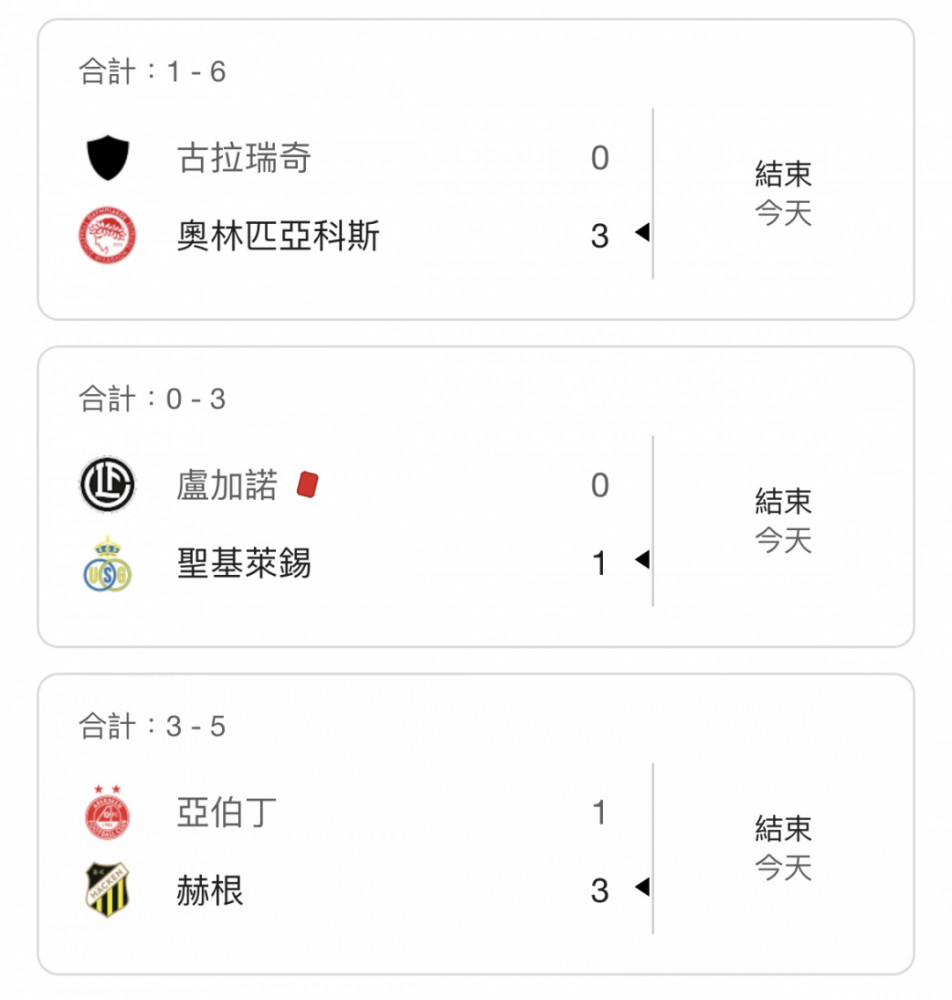Click winner arrow next to Olympiacos score
Viewport: 952px width, 1000px height.
(x=642, y=232)
